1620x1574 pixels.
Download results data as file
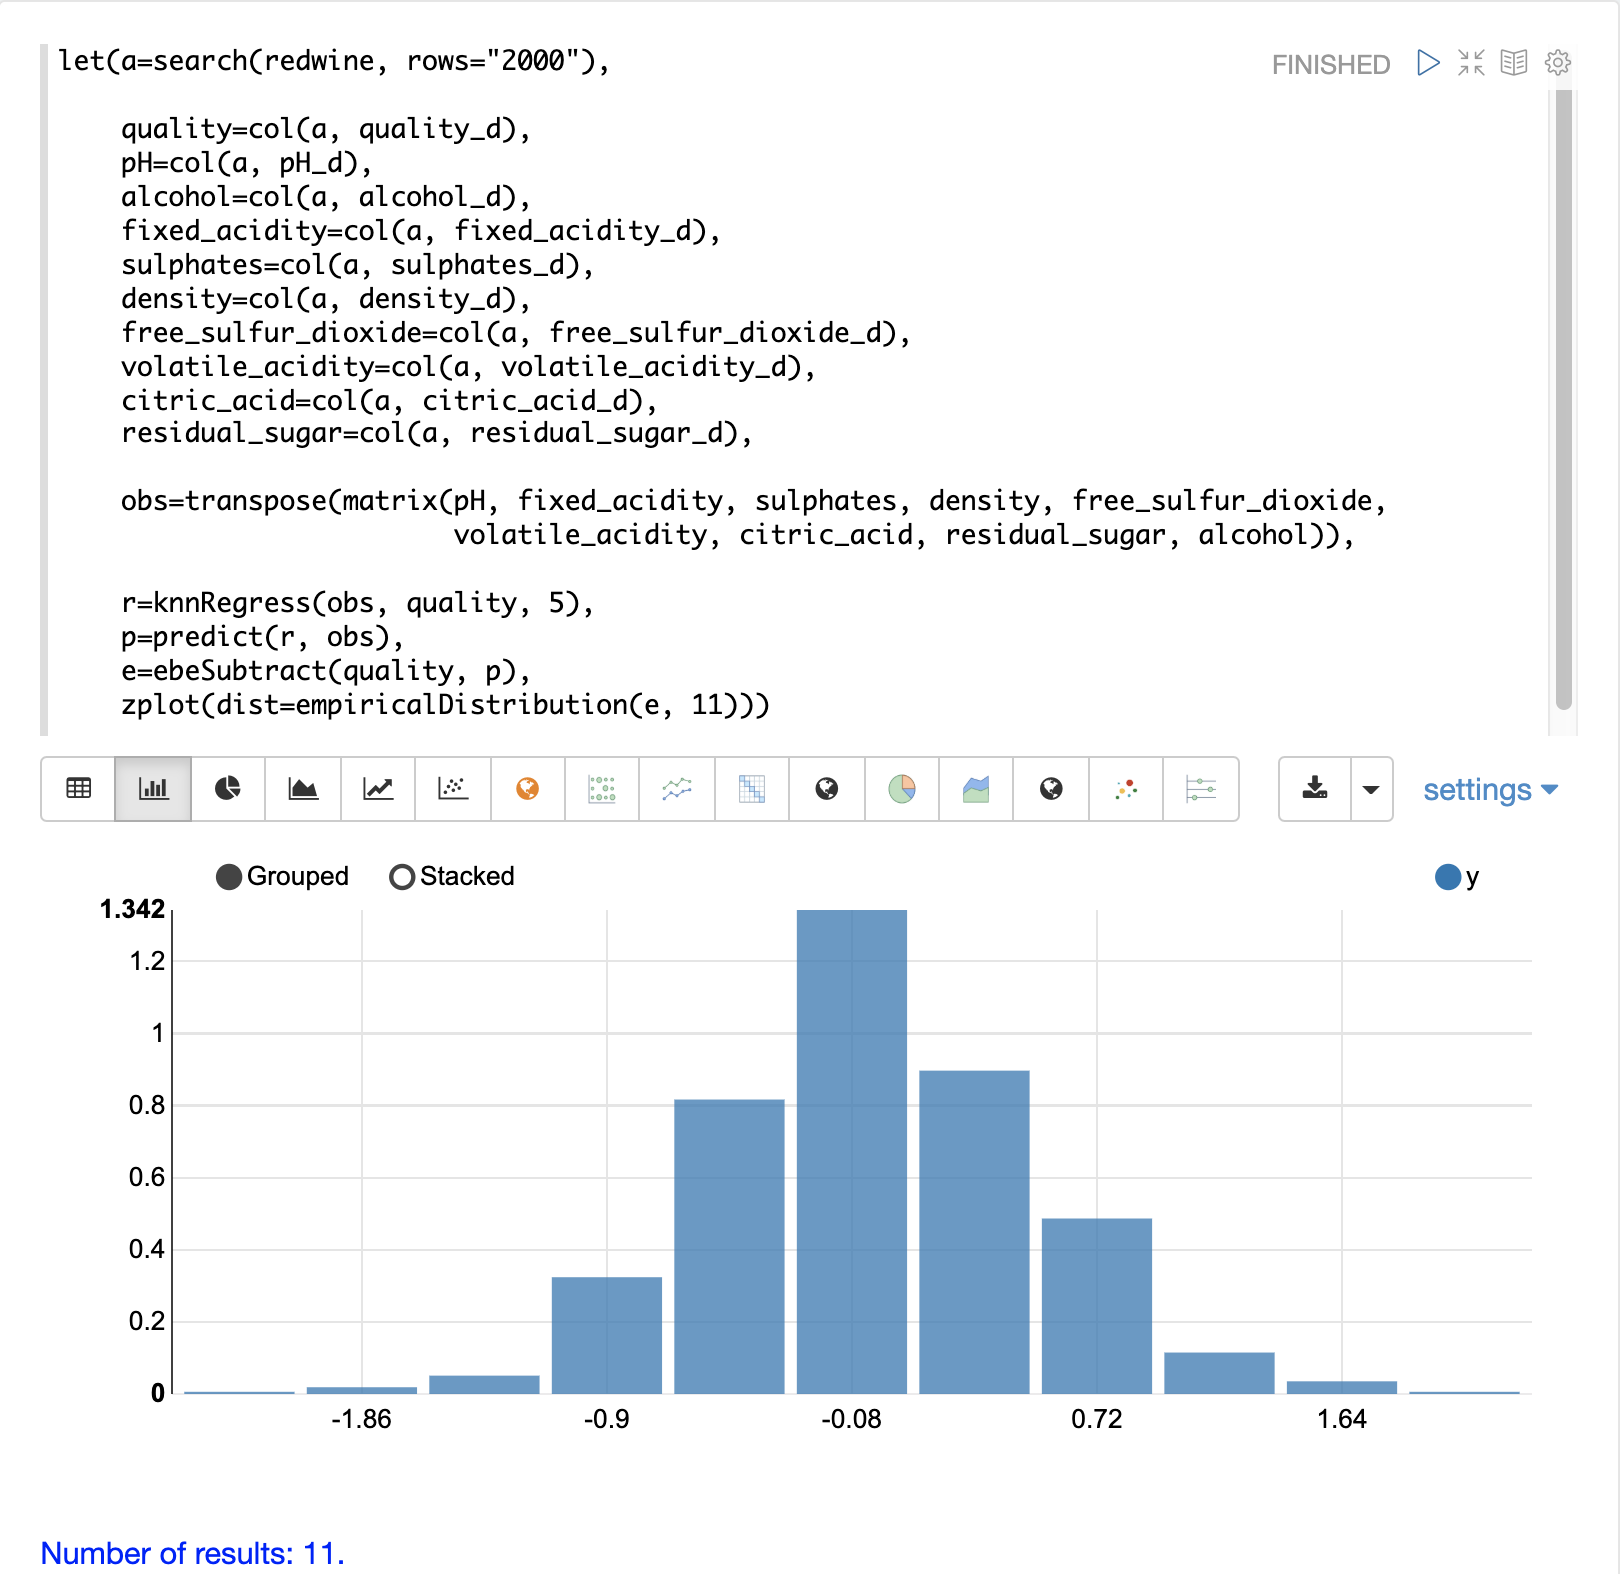(1315, 789)
